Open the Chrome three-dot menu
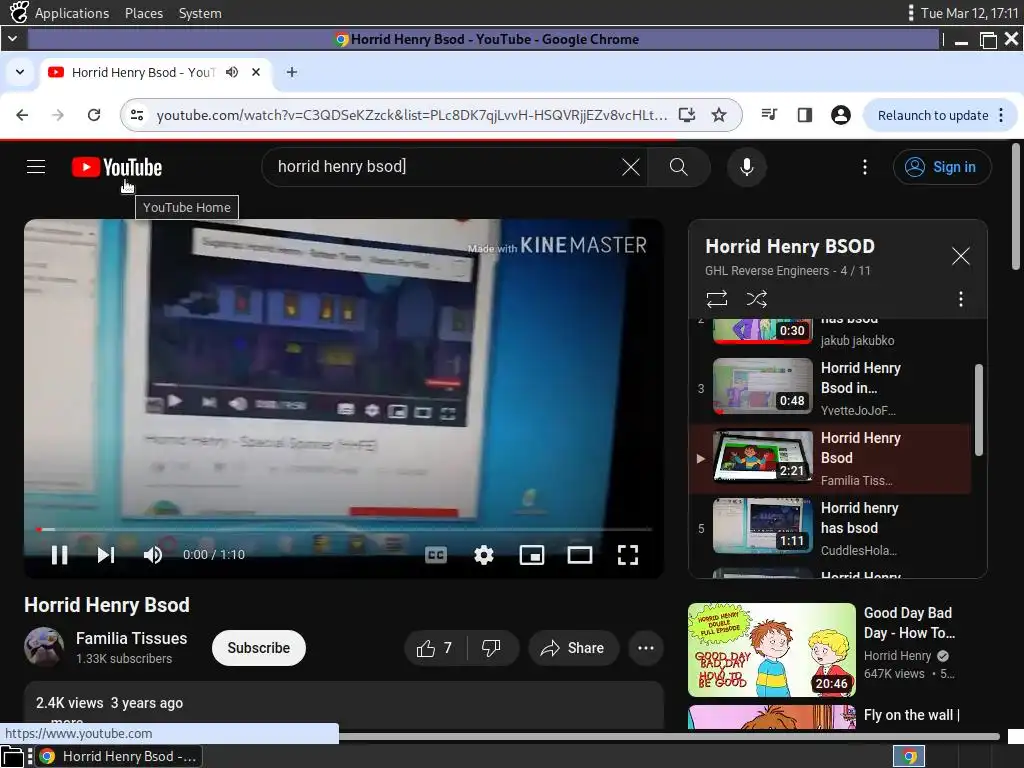The image size is (1024, 768). (1001, 115)
